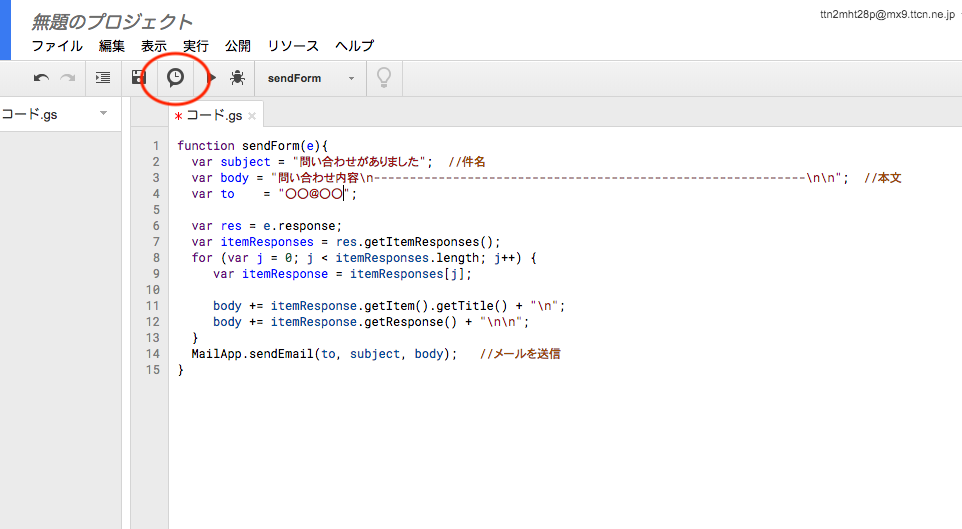This screenshot has height=529, width=962.
Task: Click the debug bug icon
Action: pos(237,78)
